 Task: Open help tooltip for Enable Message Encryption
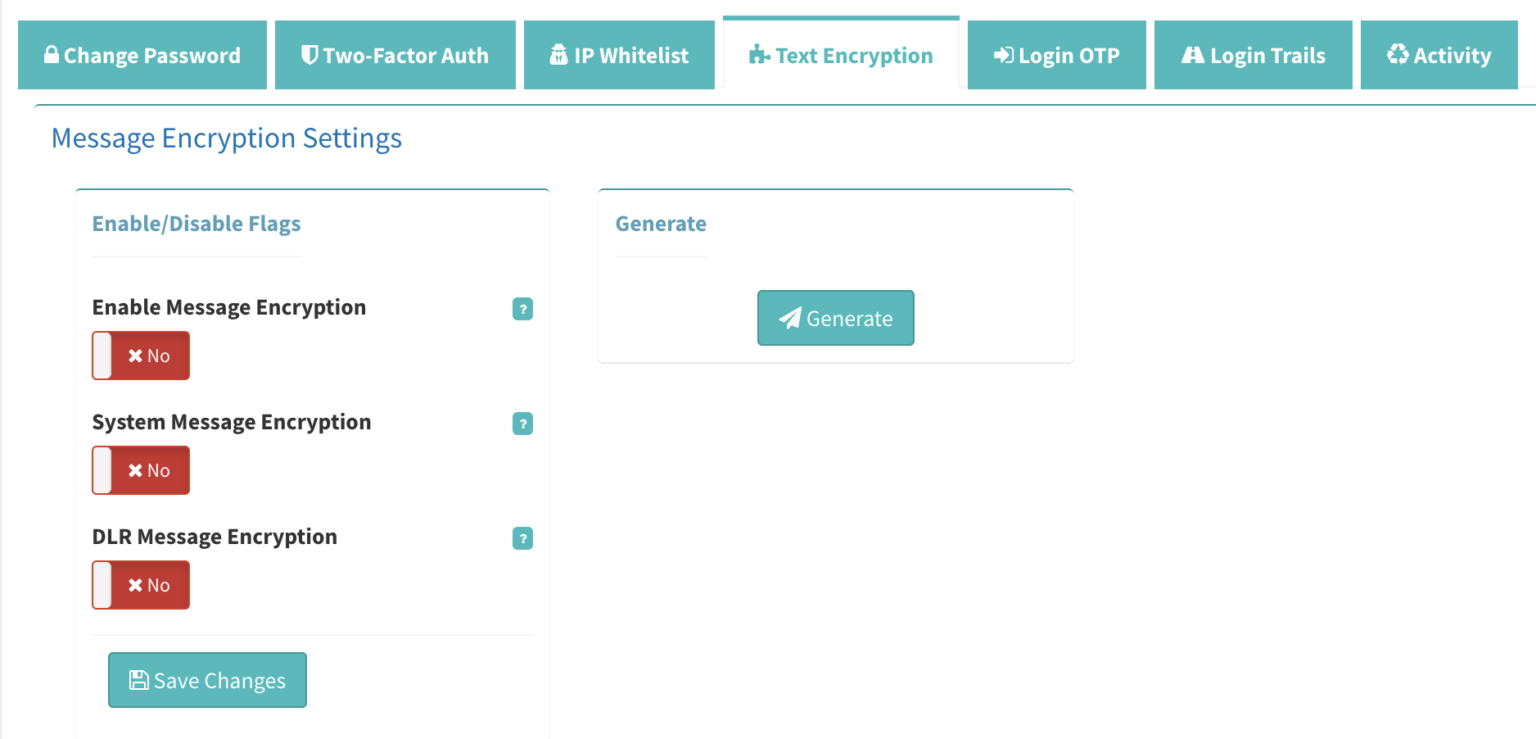coord(522,309)
